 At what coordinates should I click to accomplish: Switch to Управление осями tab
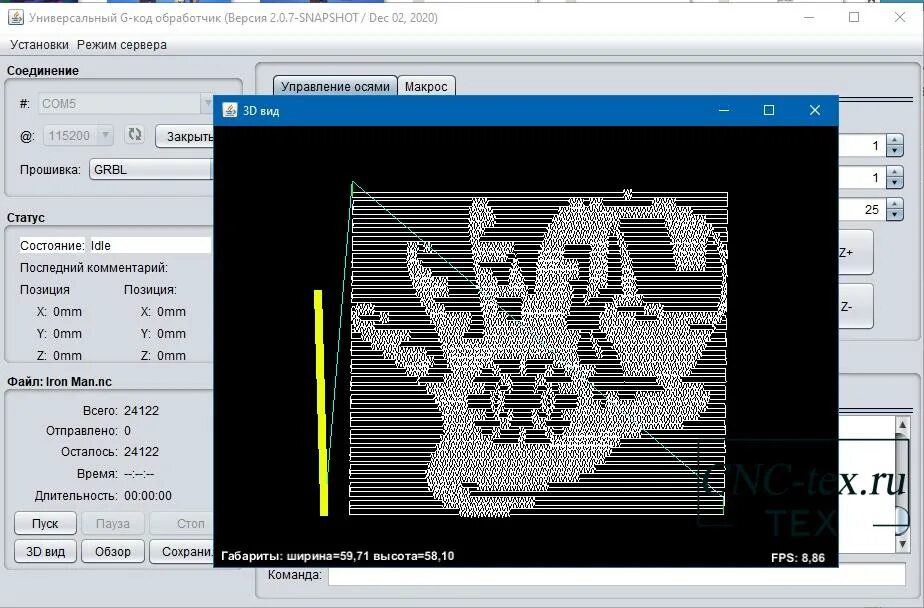pos(335,87)
